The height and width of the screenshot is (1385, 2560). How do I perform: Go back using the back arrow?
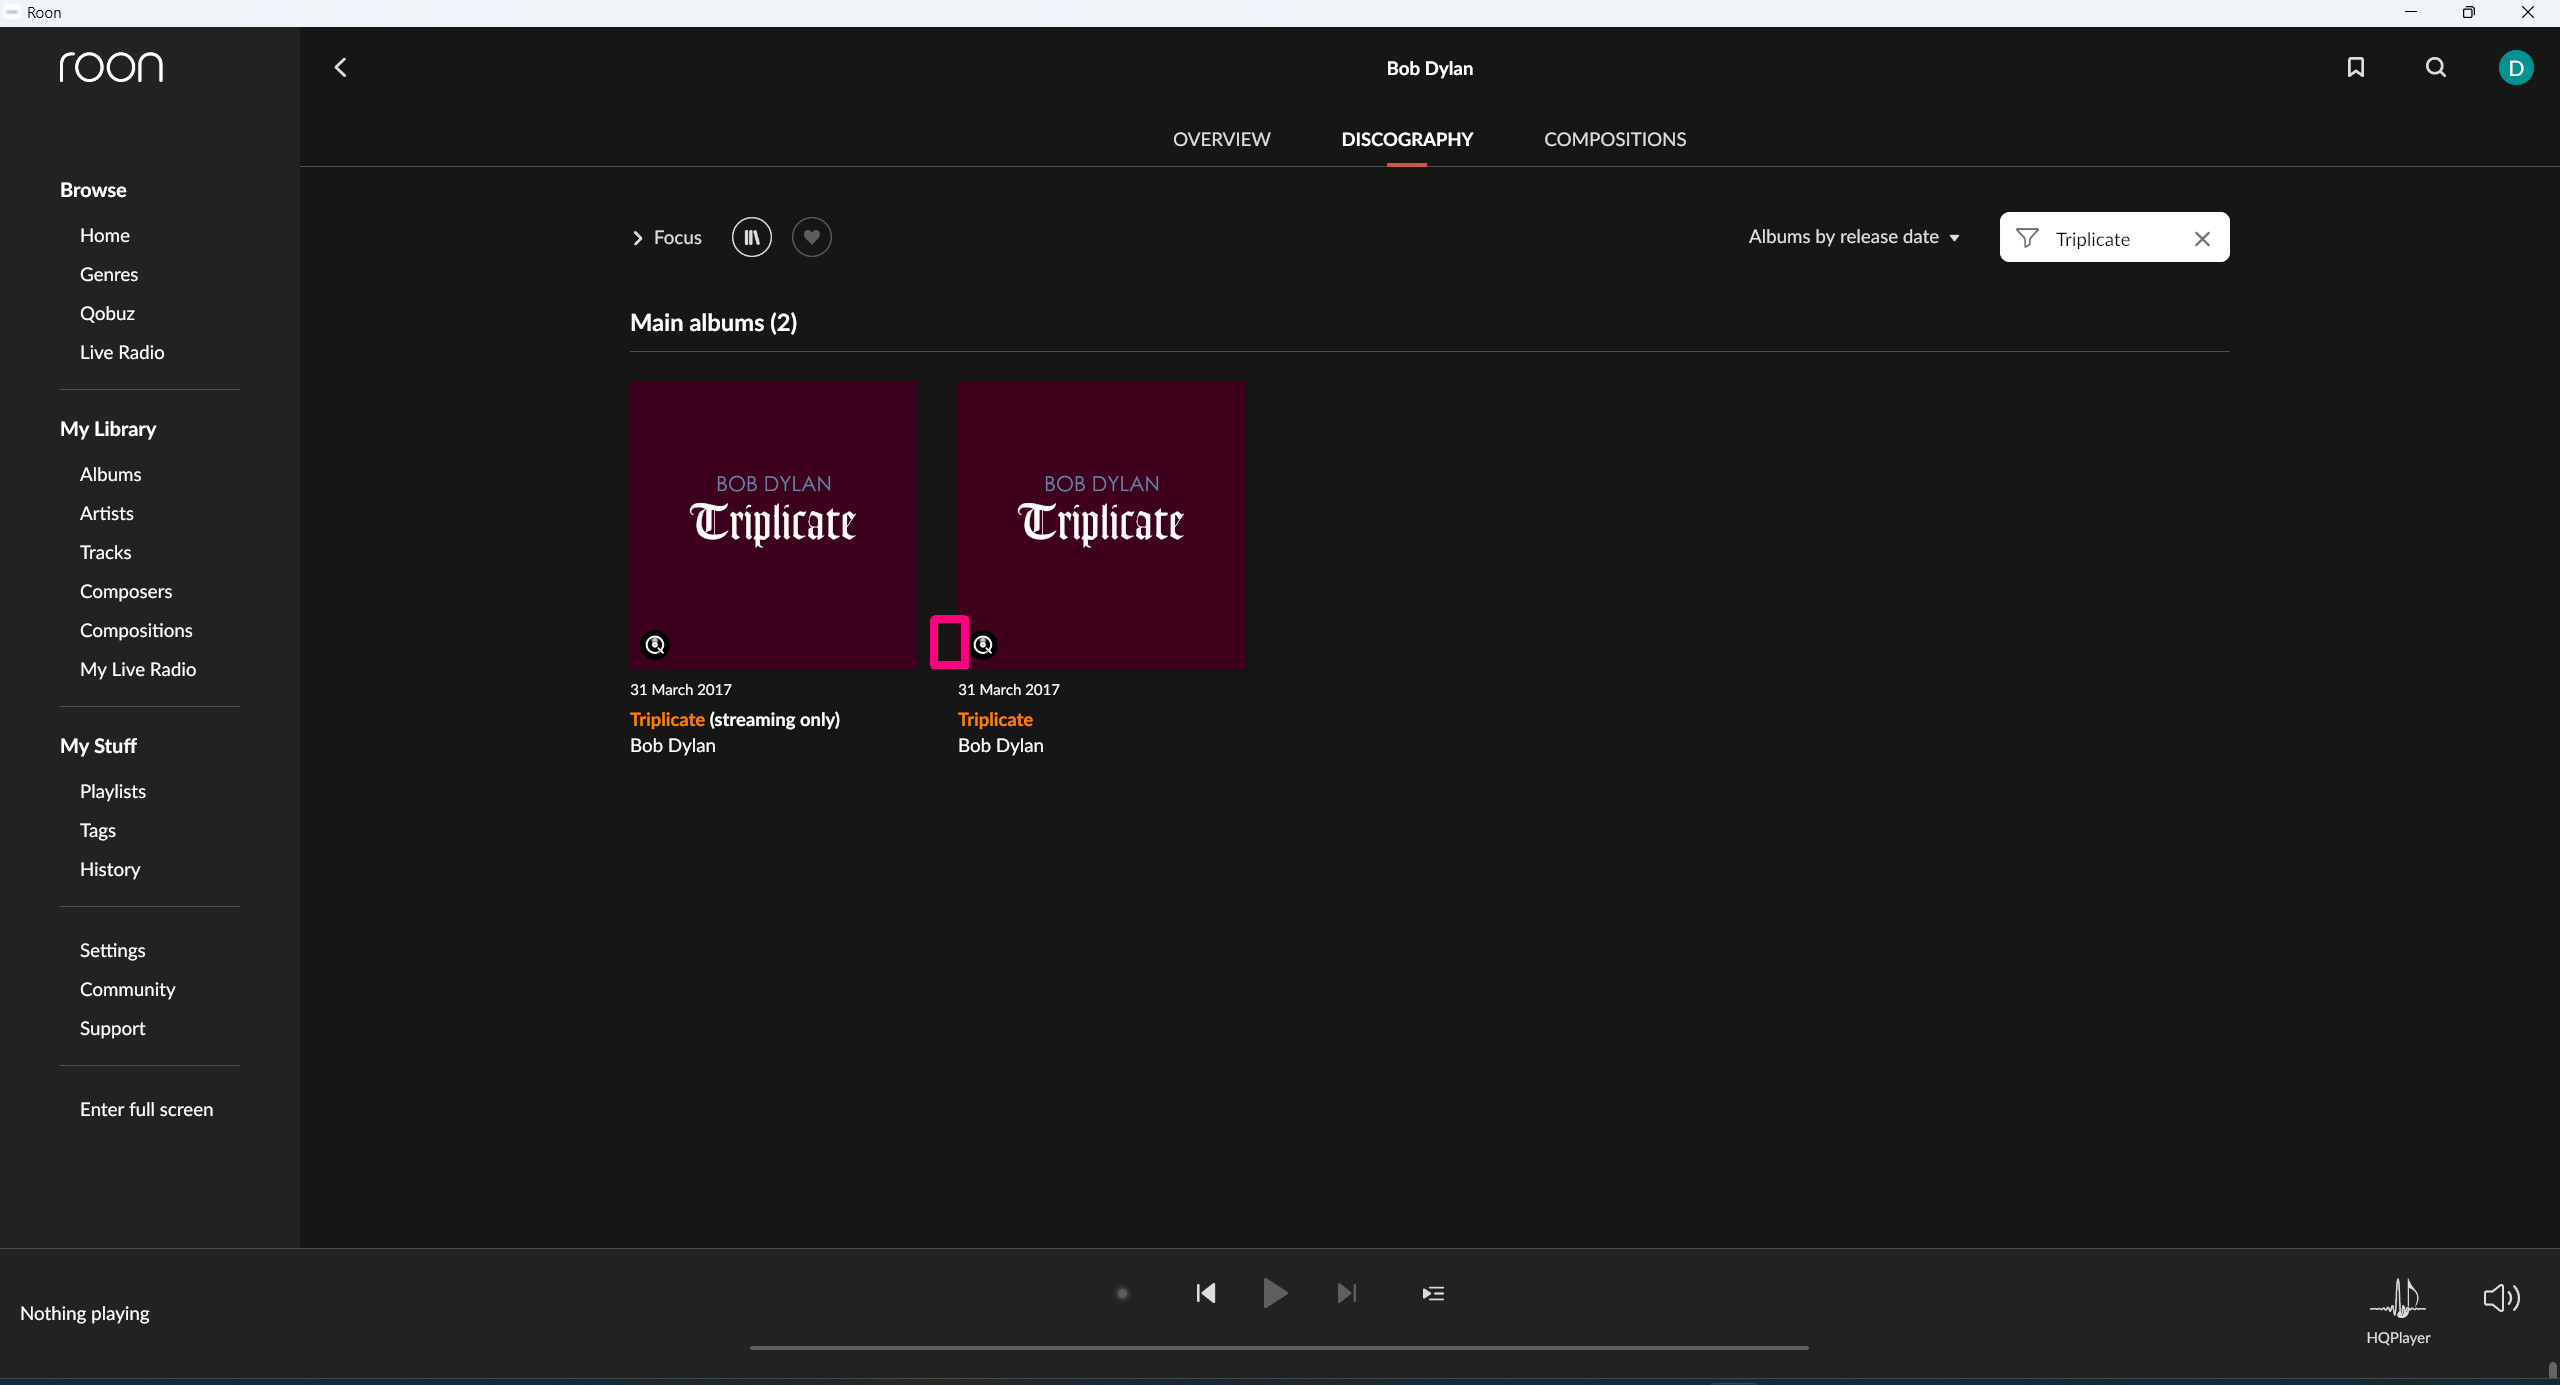coord(341,67)
